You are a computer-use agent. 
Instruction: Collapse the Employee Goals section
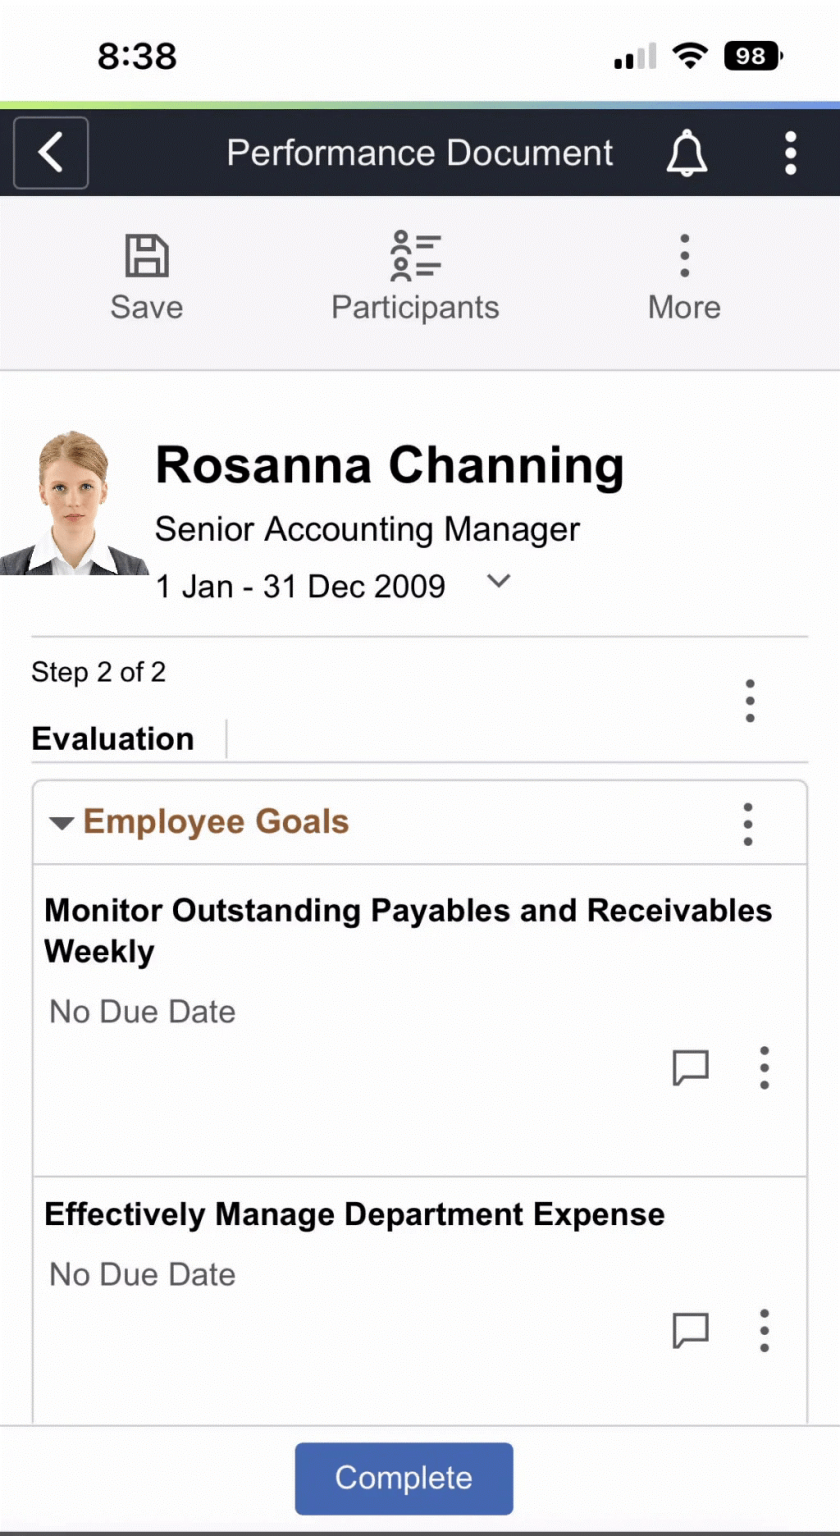click(62, 823)
